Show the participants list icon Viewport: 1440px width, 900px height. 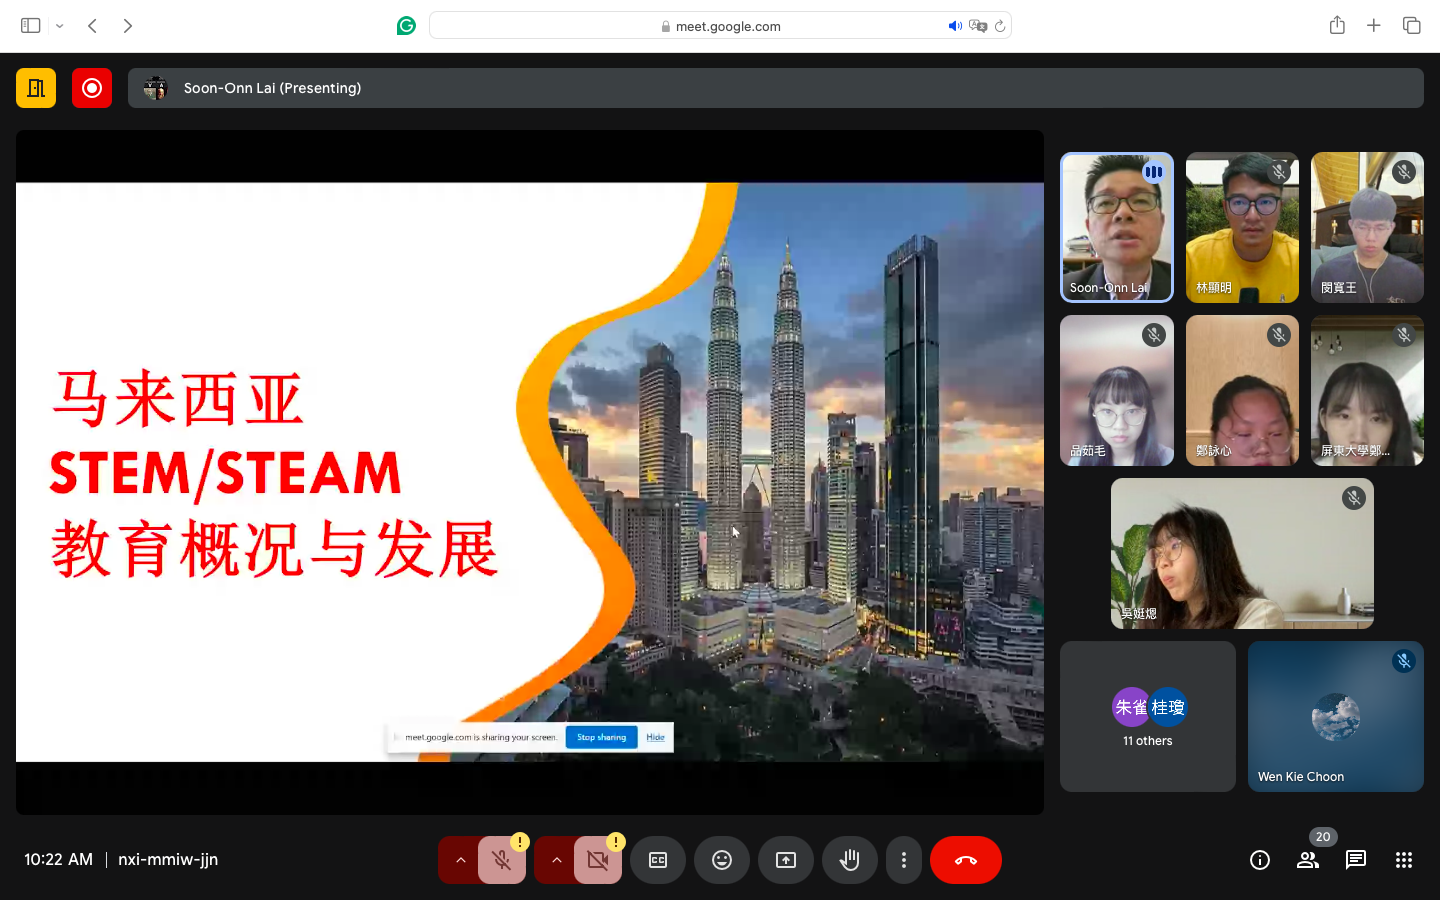point(1307,860)
